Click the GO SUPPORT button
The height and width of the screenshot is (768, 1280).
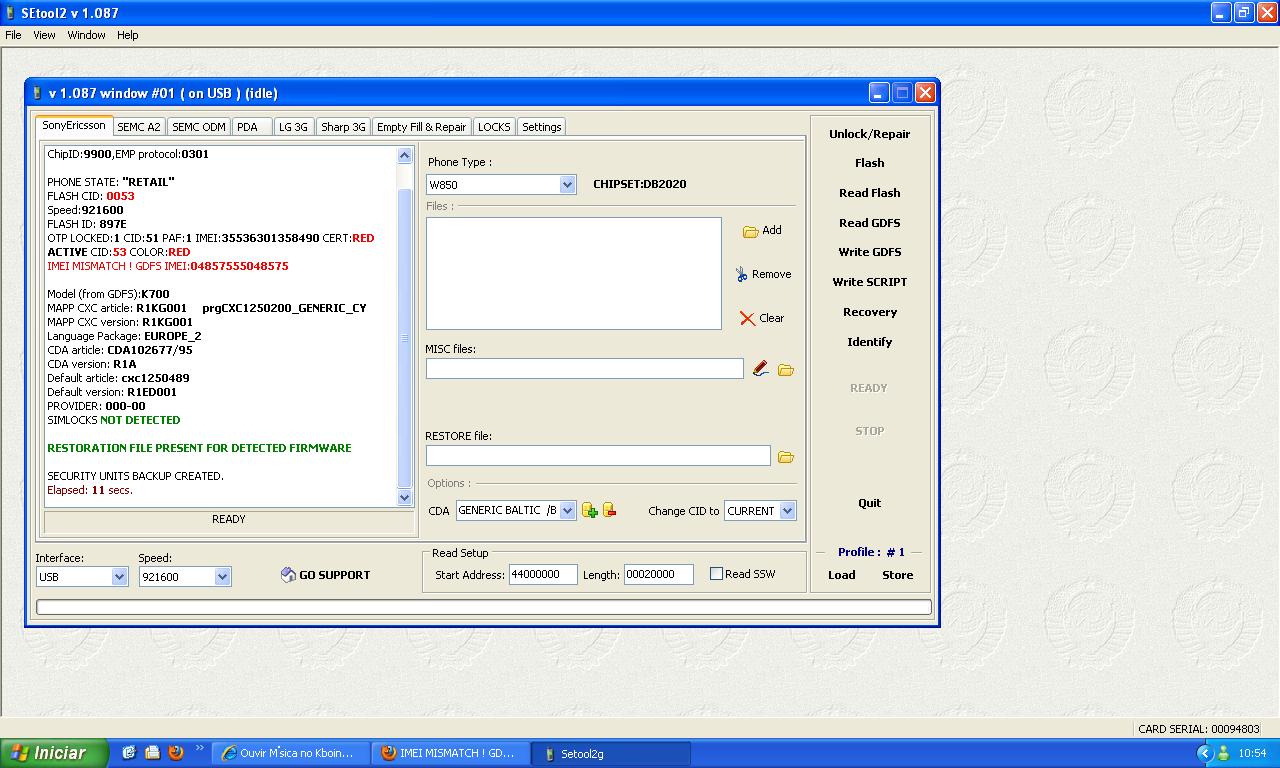click(326, 575)
